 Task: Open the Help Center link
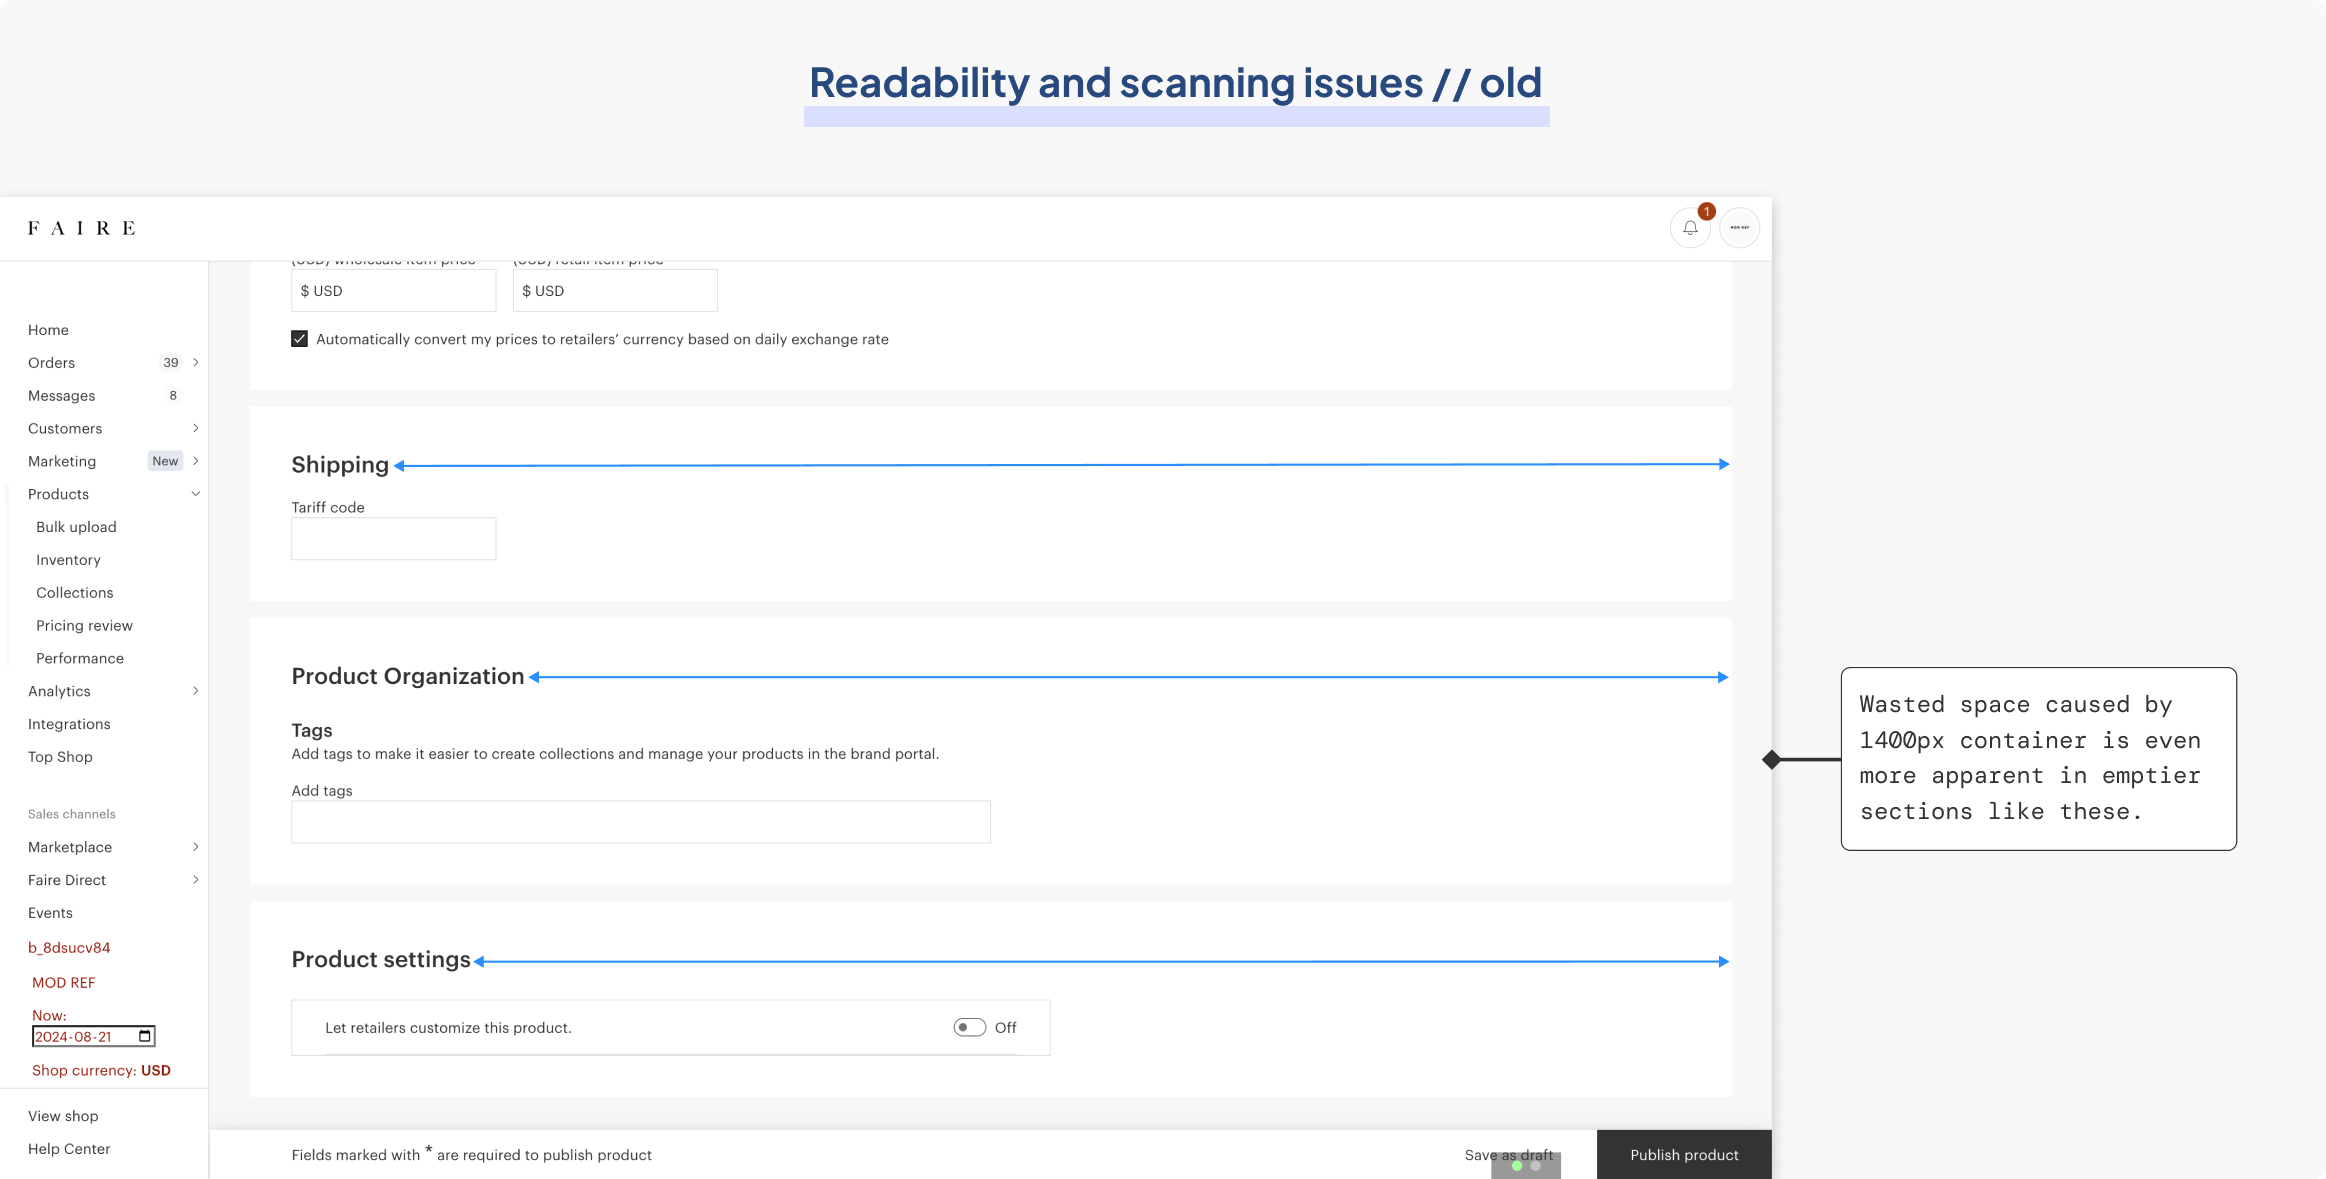[x=69, y=1149]
